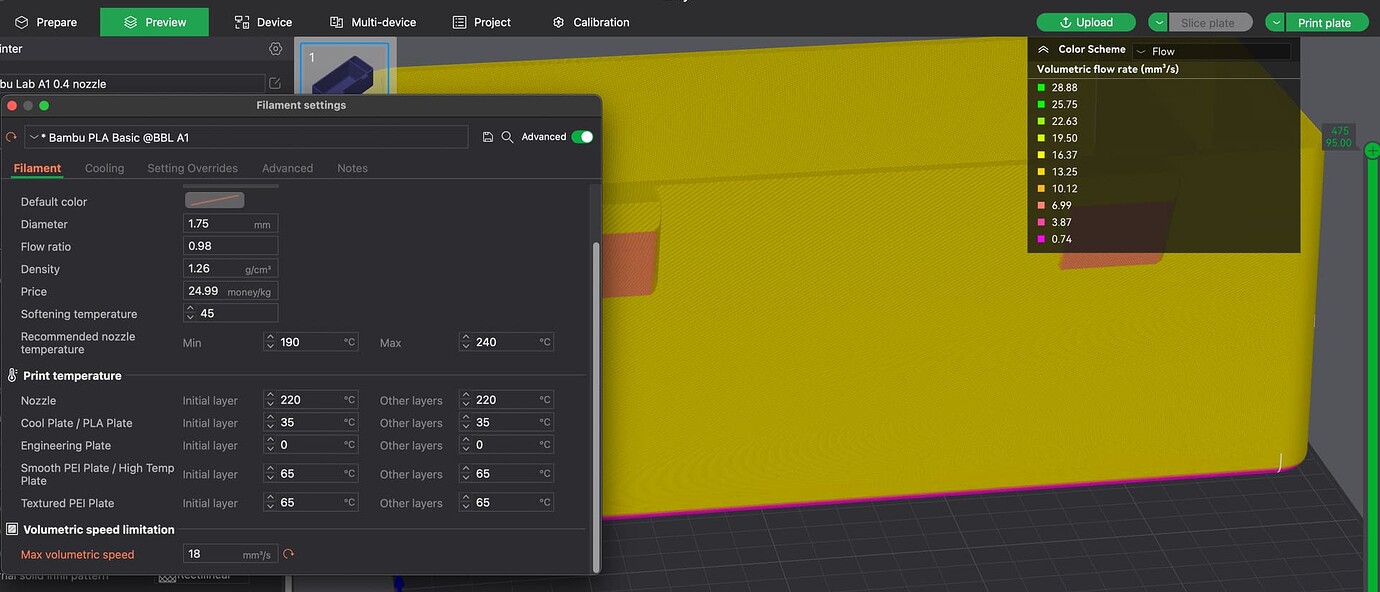Click the Upload button
Image resolution: width=1380 pixels, height=592 pixels.
1086,22
